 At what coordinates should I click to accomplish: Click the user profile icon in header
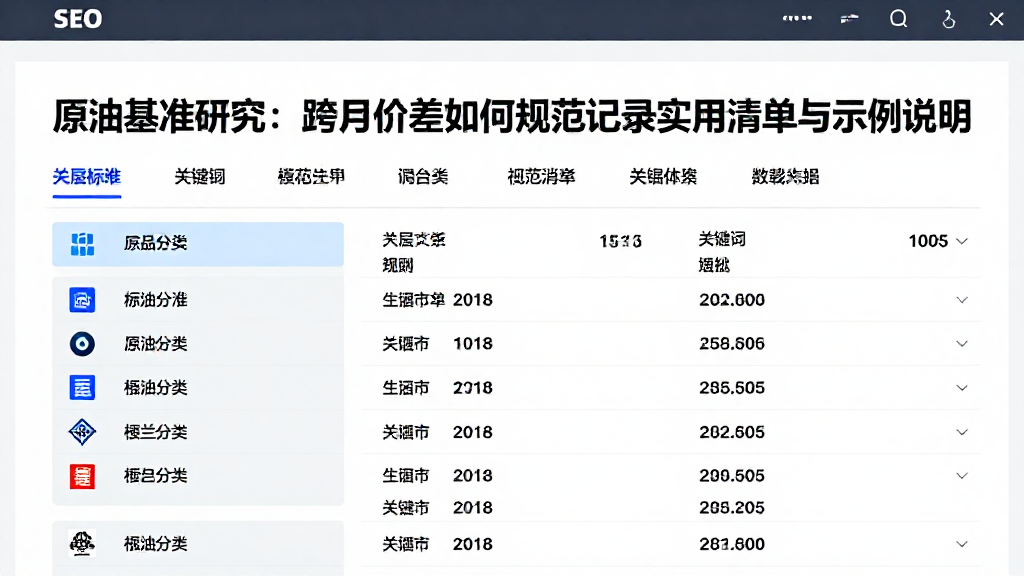tap(948, 20)
